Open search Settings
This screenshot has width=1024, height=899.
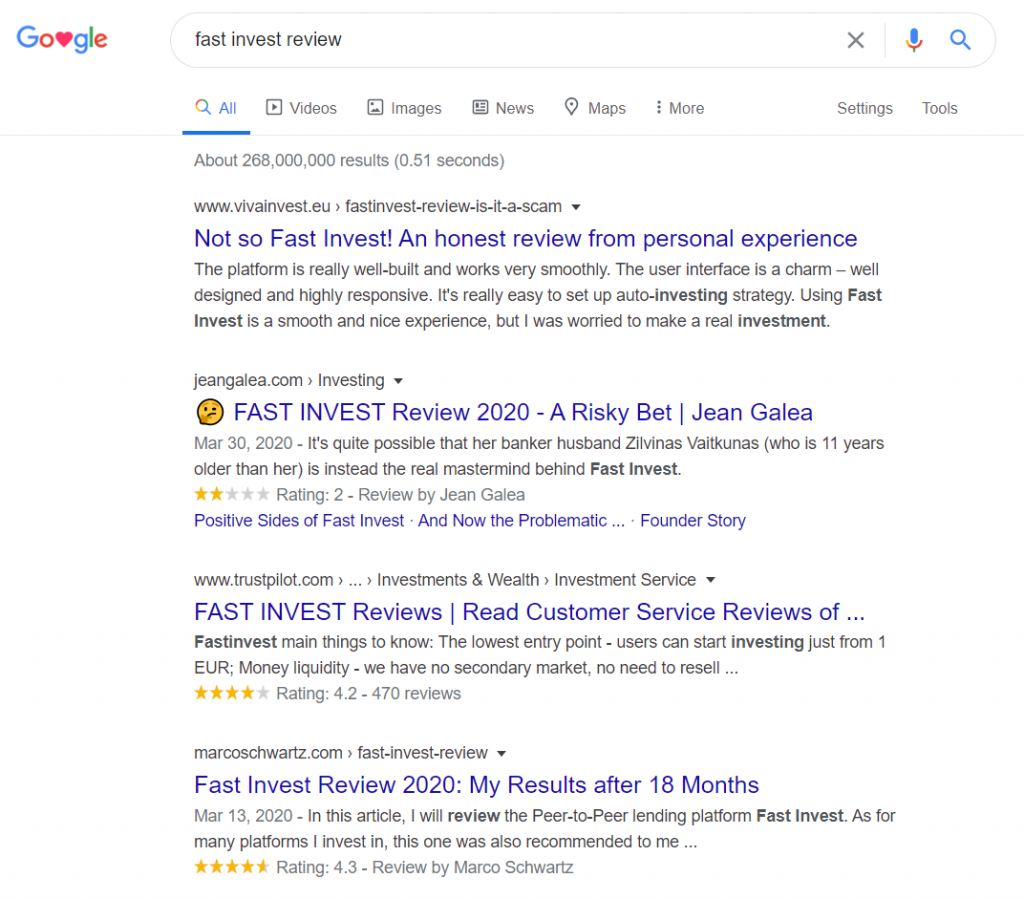coord(865,108)
